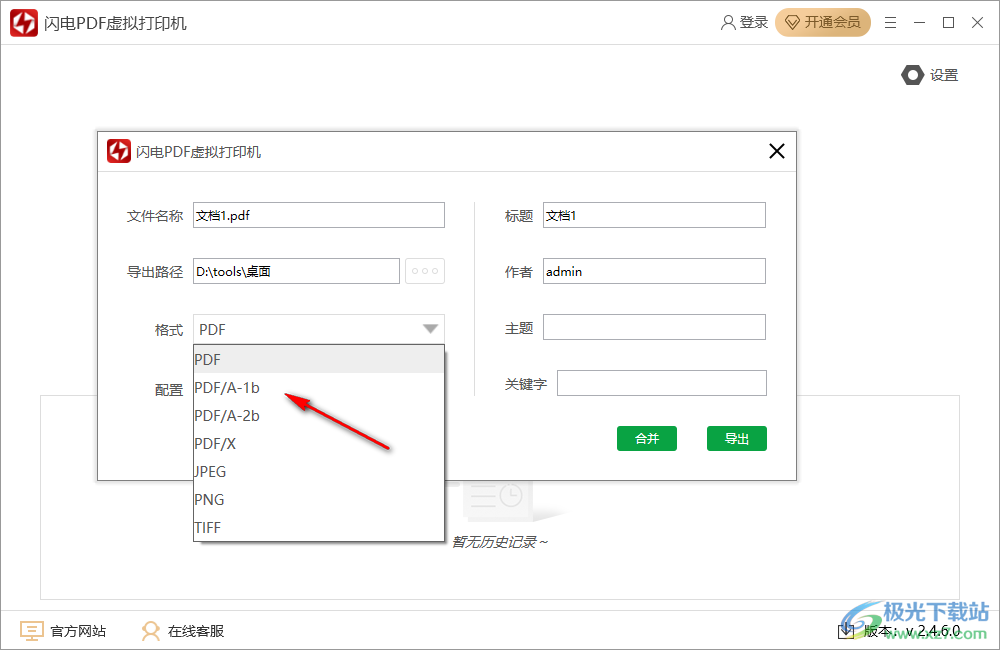Click the main window app logo

[24, 23]
